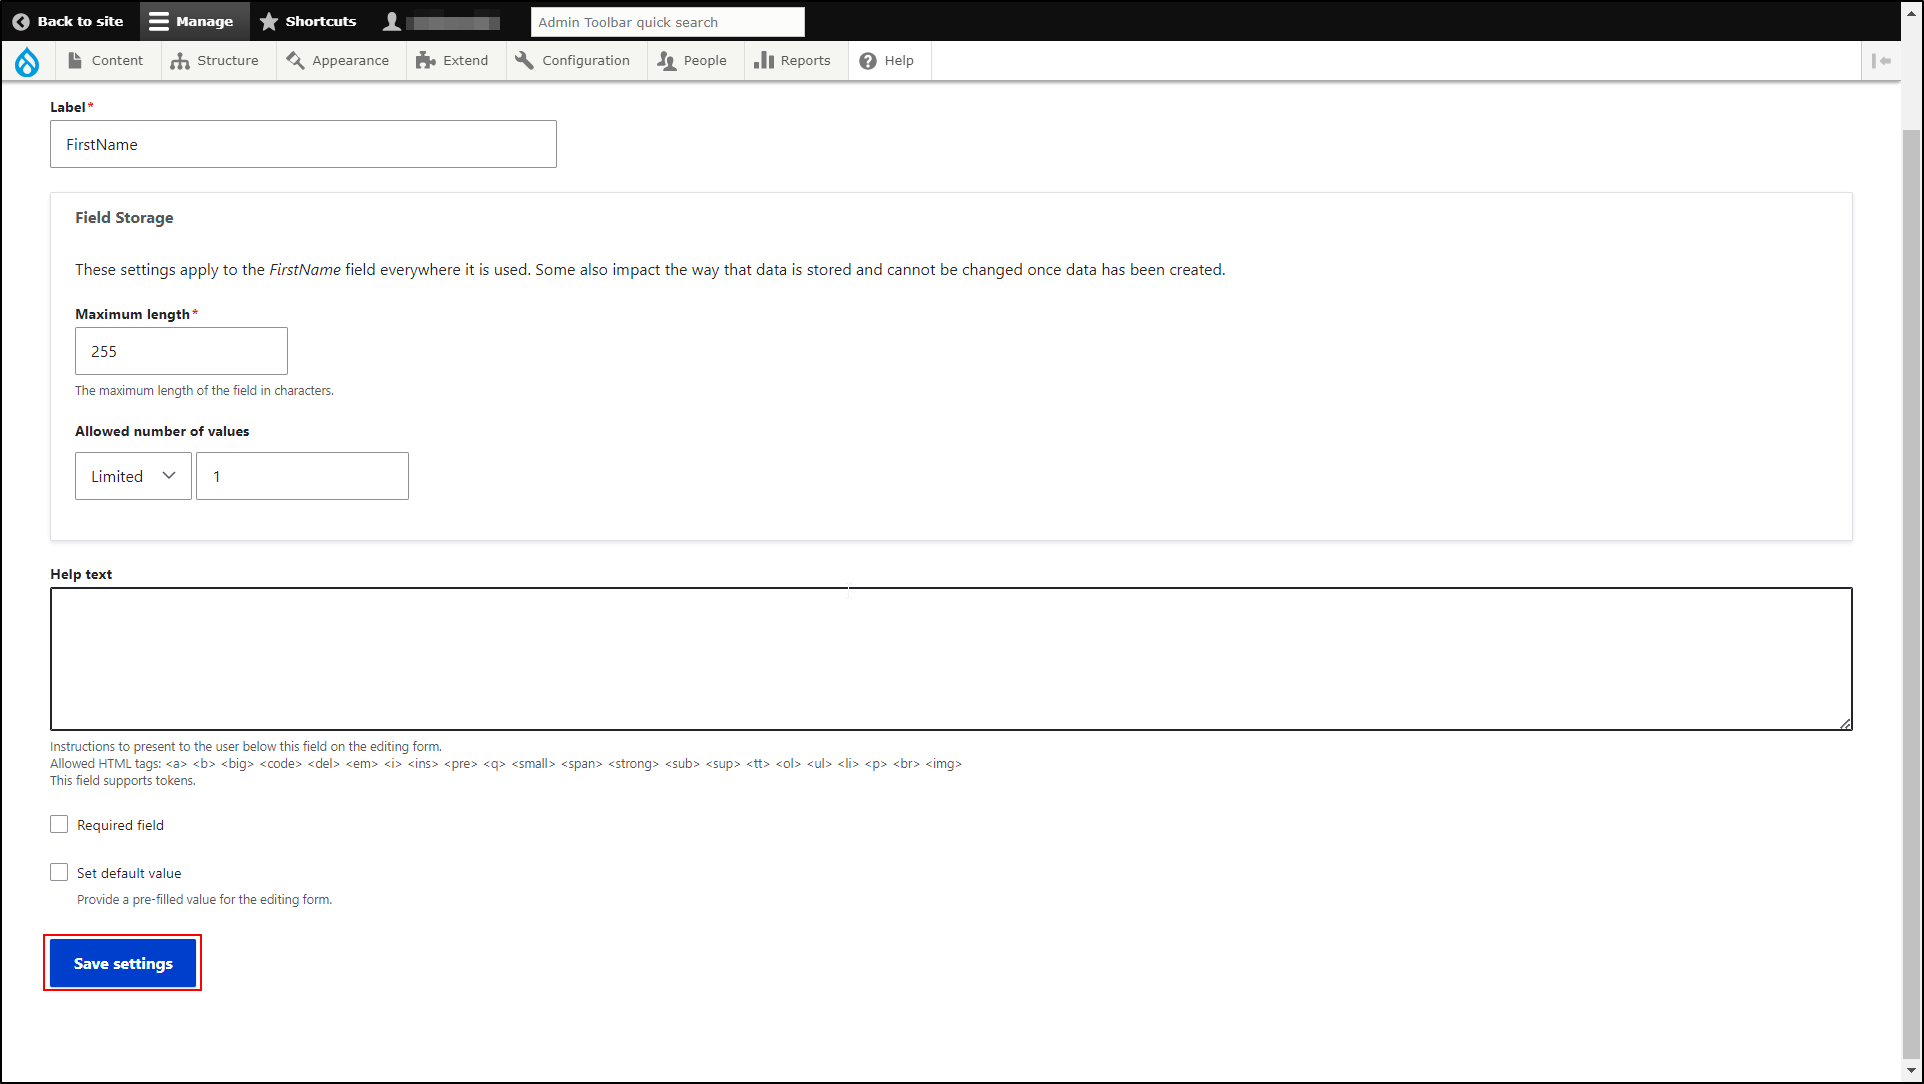1924x1084 pixels.
Task: Click the Shortcuts star icon
Action: 267,21
